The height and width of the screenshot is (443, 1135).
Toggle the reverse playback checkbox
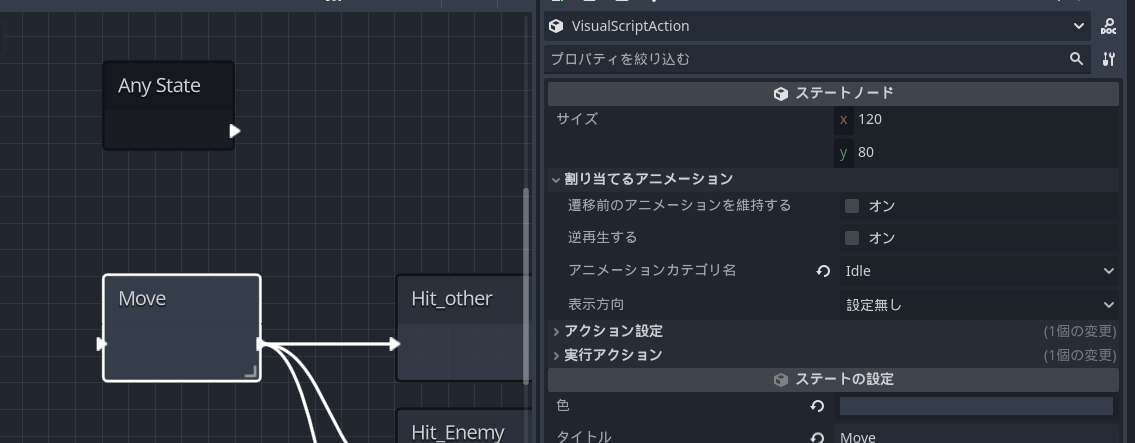pyautogui.click(x=852, y=238)
